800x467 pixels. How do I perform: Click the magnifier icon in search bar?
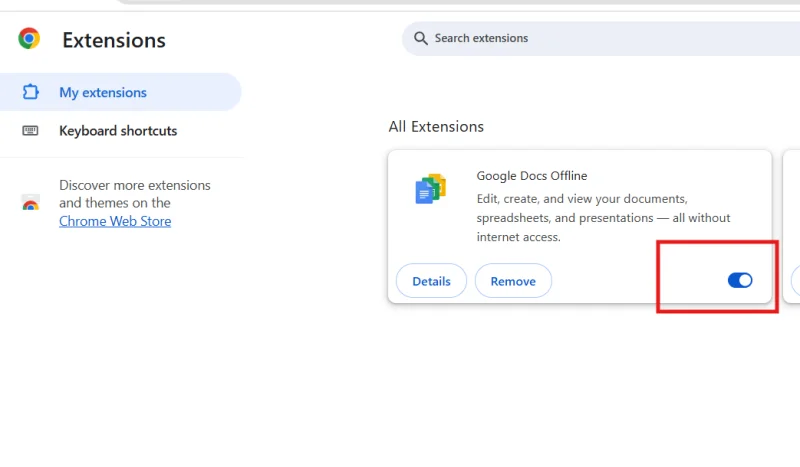coord(420,38)
